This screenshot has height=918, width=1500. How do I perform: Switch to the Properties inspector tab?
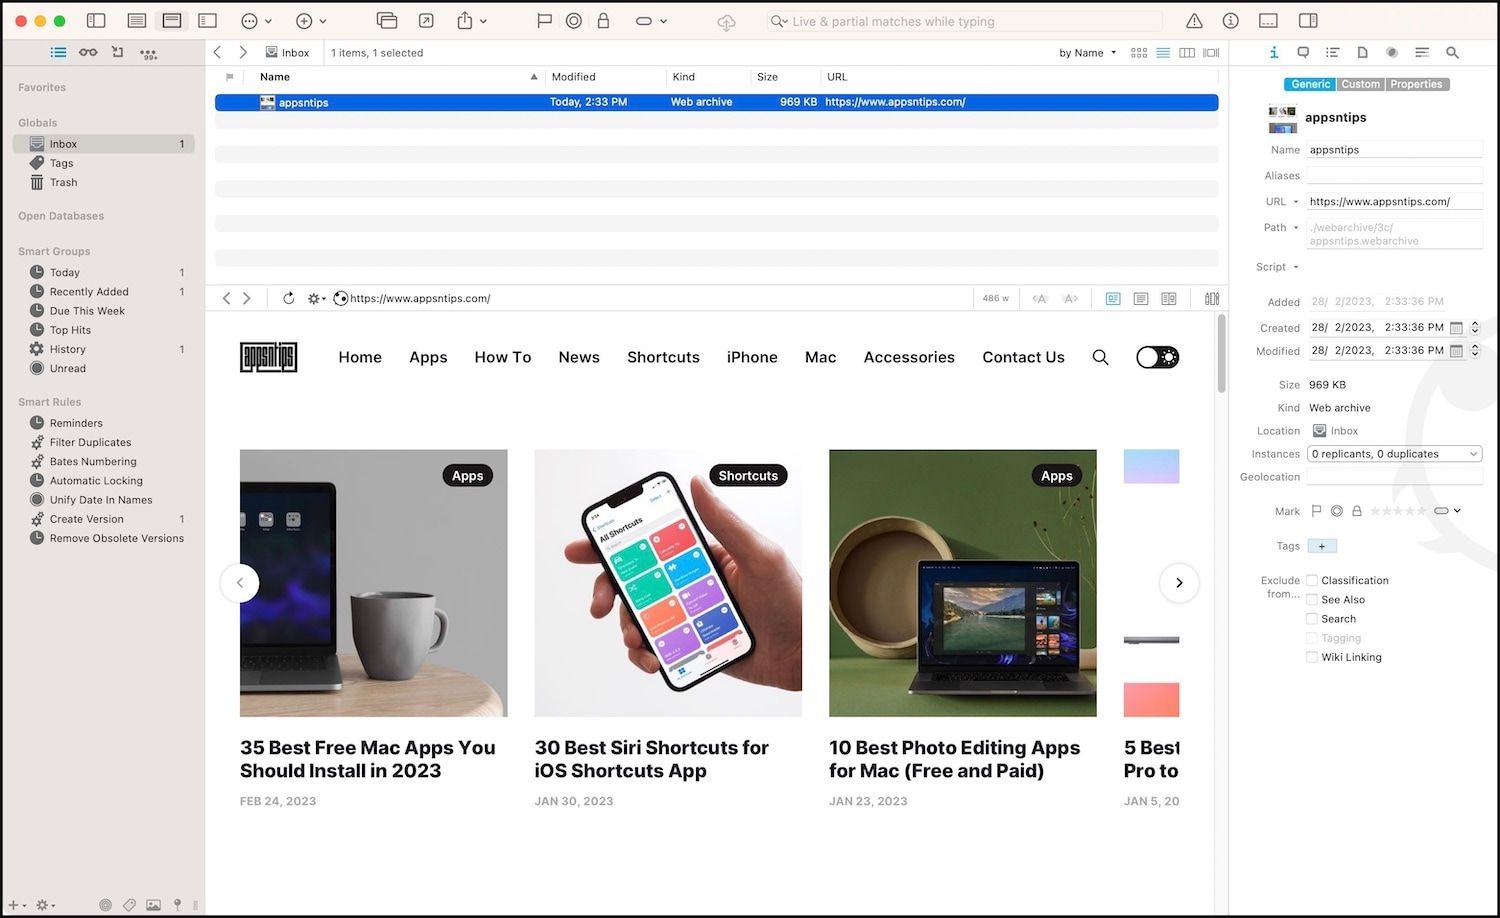pos(1416,84)
